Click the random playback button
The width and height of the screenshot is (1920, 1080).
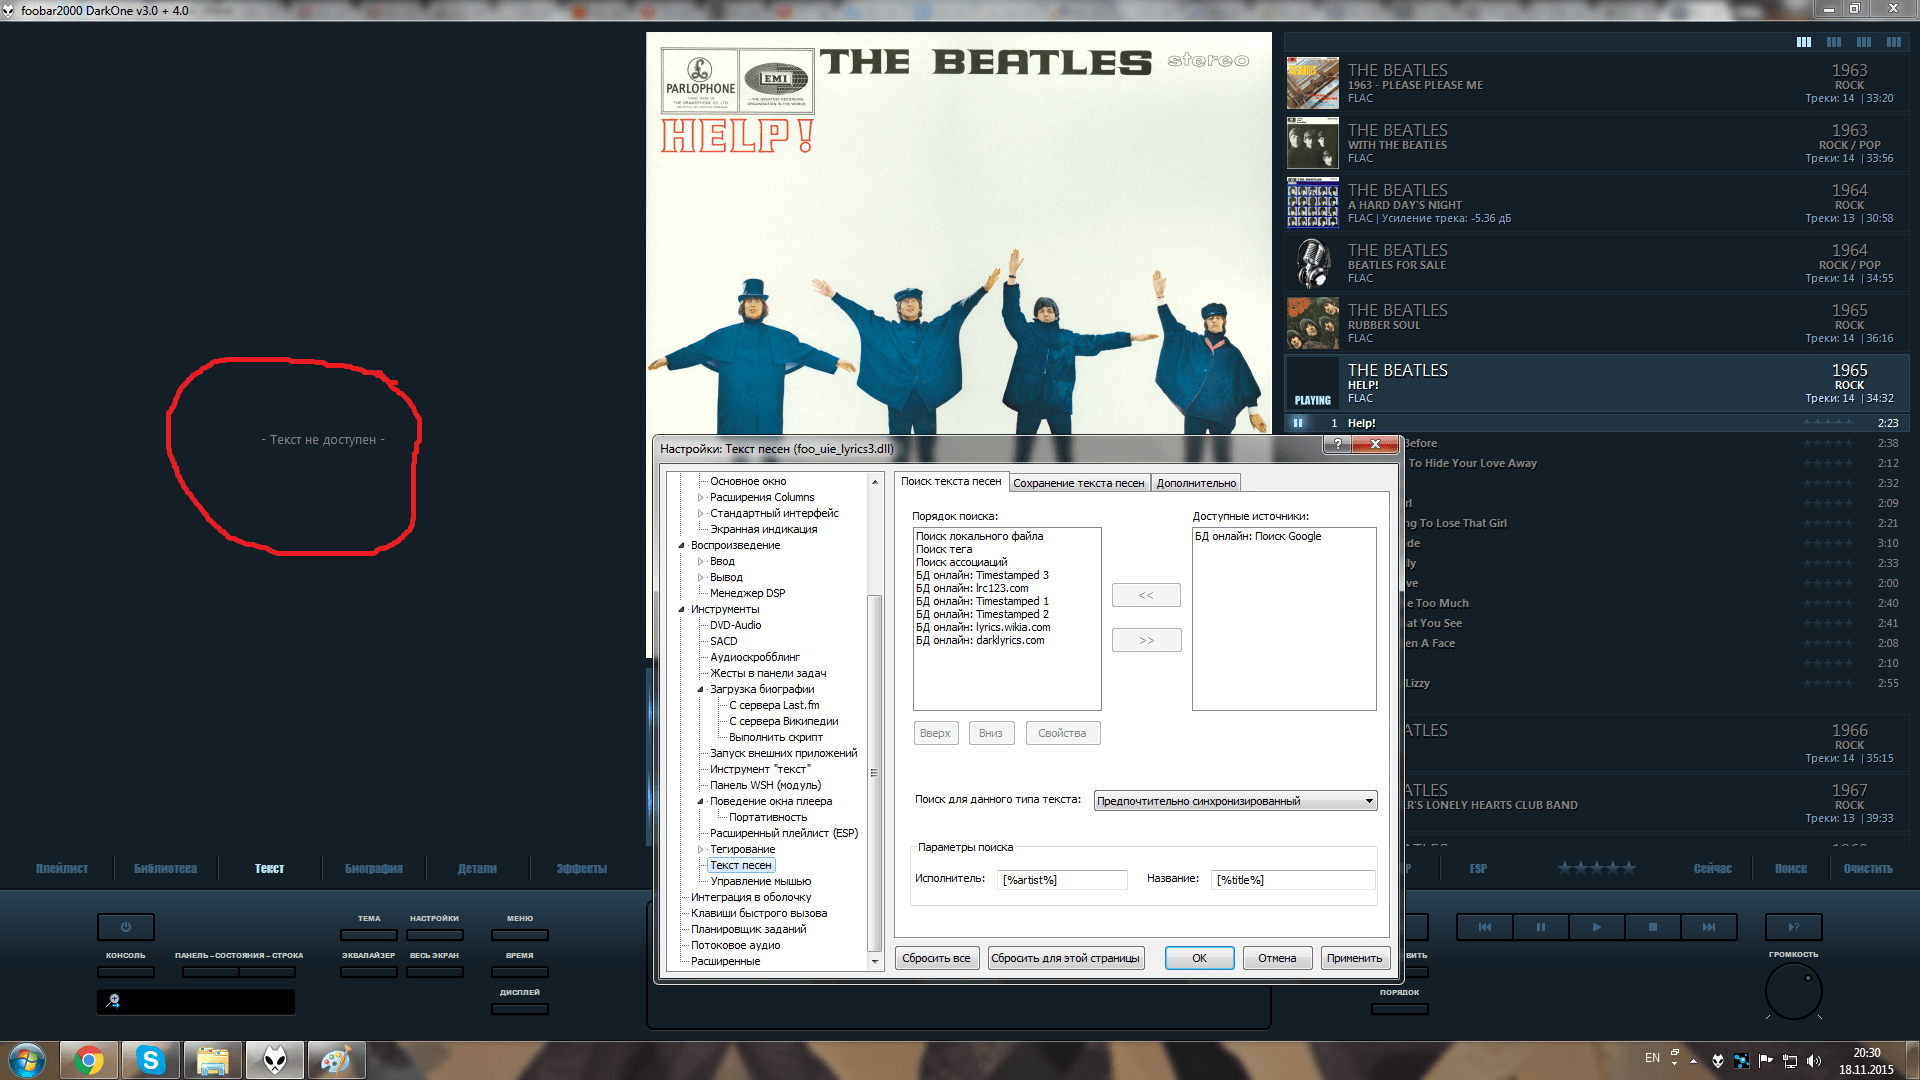click(x=1793, y=927)
